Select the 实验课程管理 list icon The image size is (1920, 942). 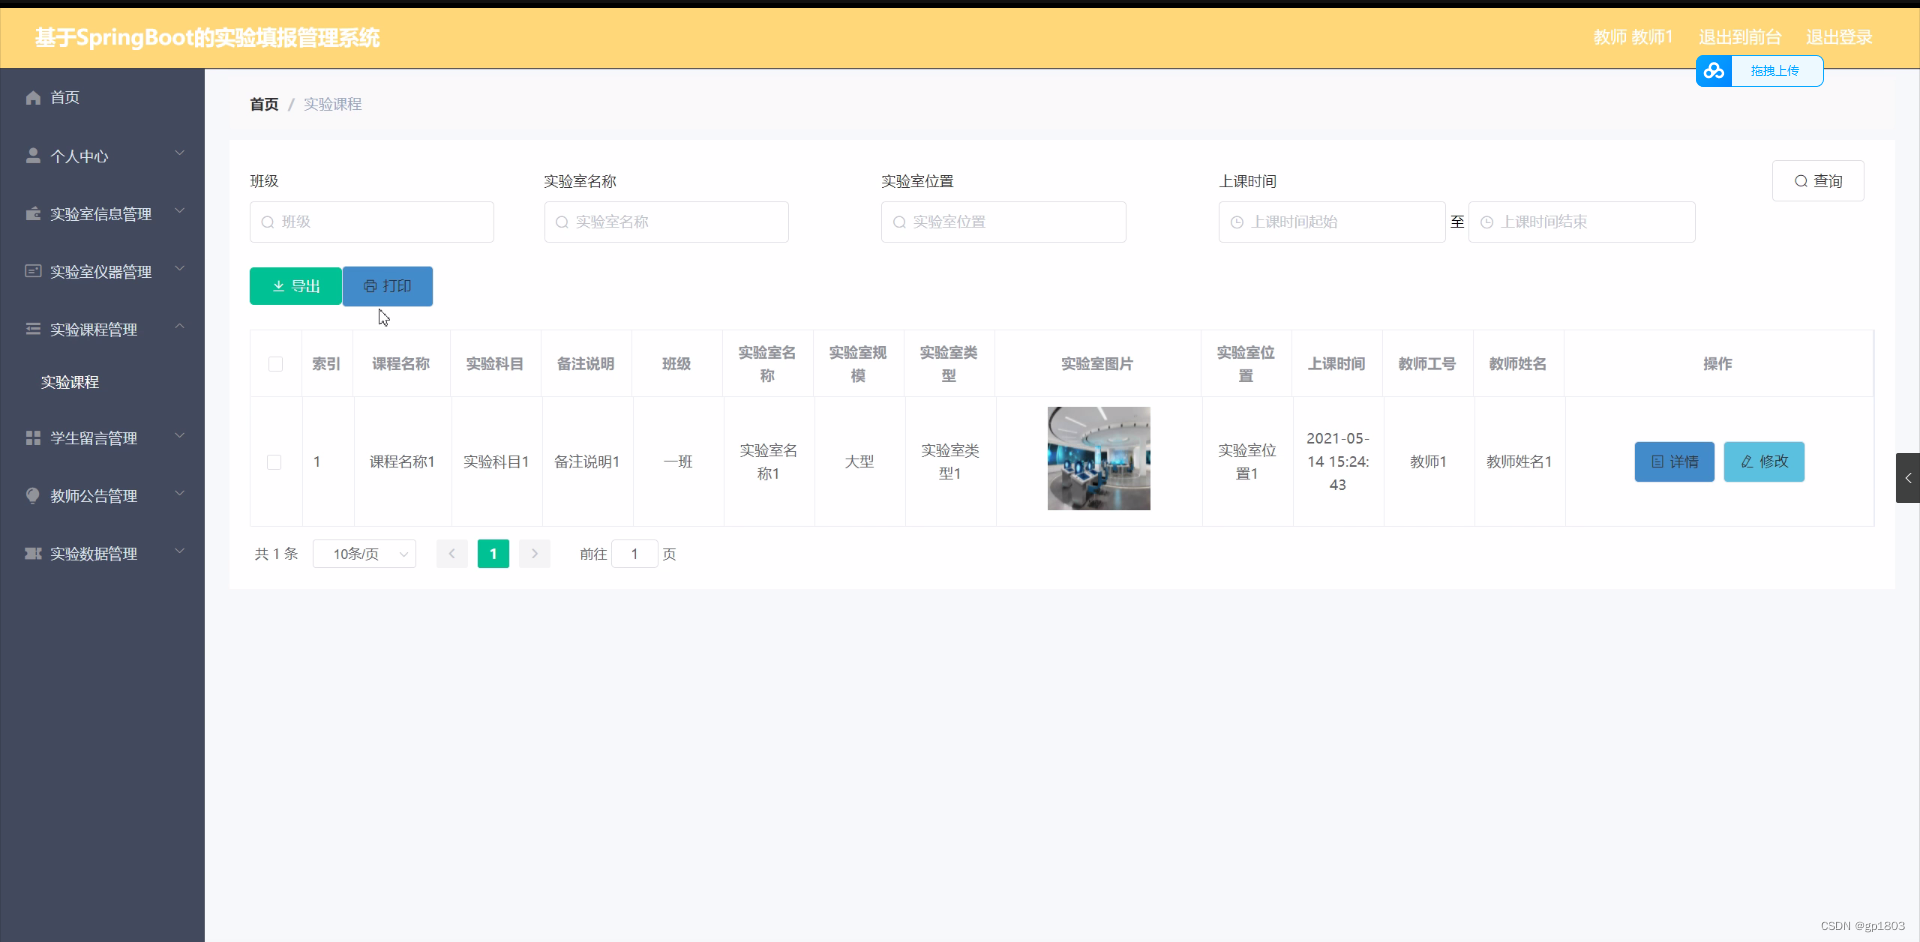point(33,329)
